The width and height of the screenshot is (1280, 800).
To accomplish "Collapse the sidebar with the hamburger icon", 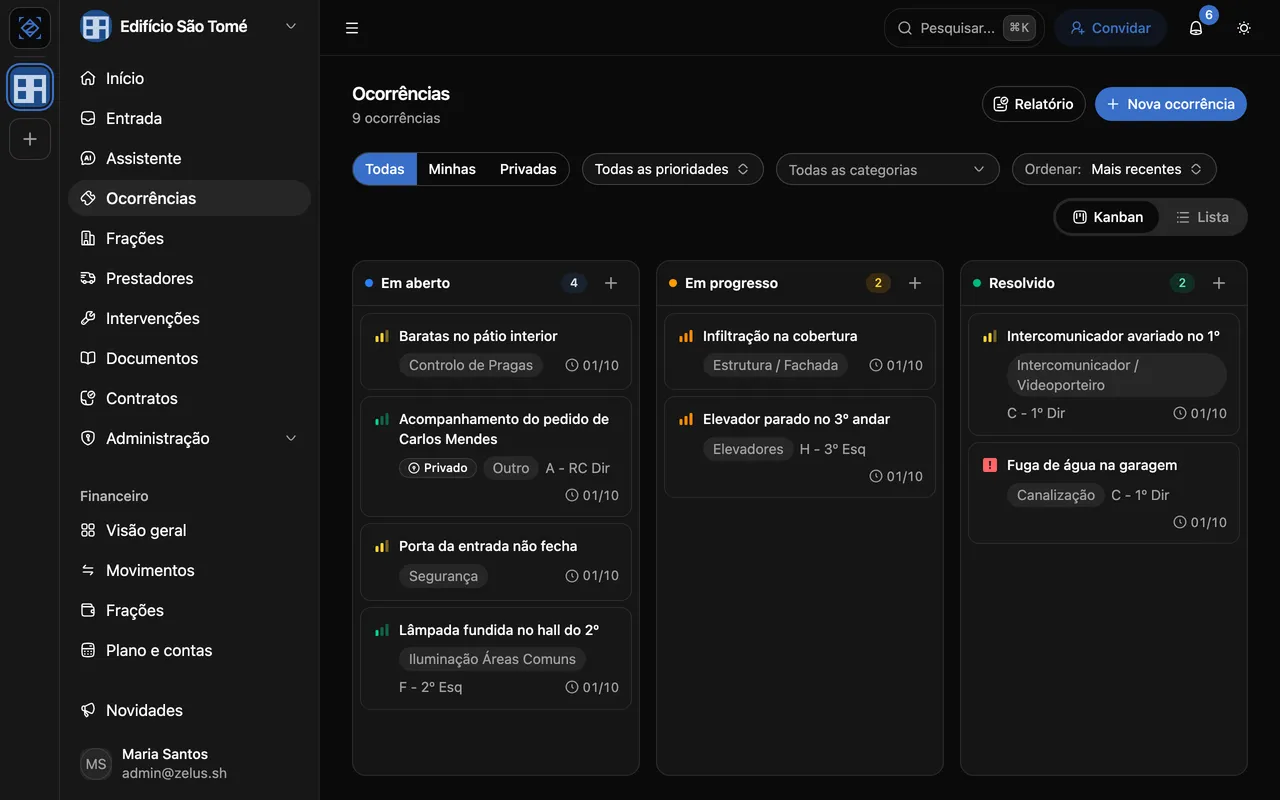I will click(352, 28).
